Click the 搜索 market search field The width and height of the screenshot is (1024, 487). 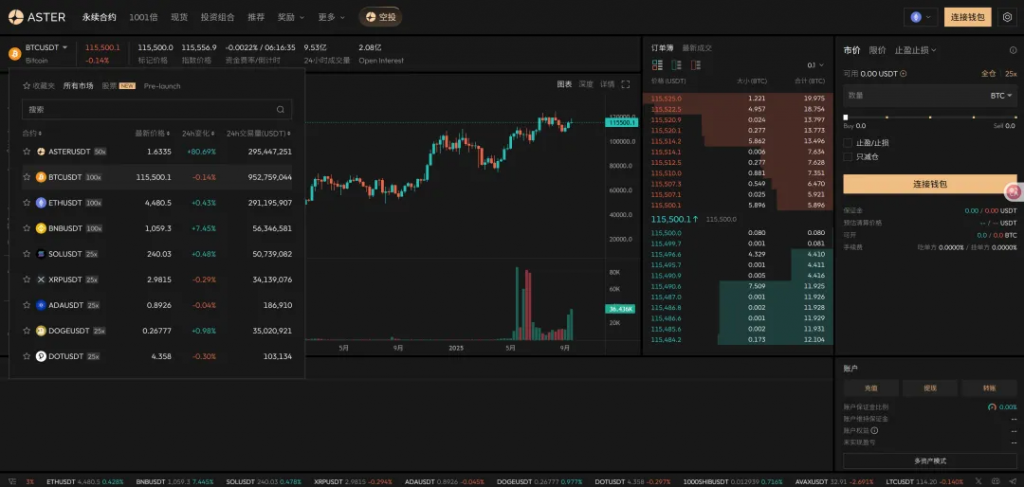point(157,110)
